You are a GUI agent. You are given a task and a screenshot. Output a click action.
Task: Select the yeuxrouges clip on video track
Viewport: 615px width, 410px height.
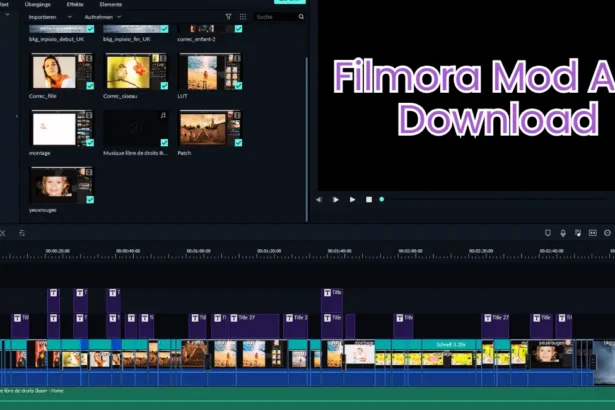pos(551,354)
